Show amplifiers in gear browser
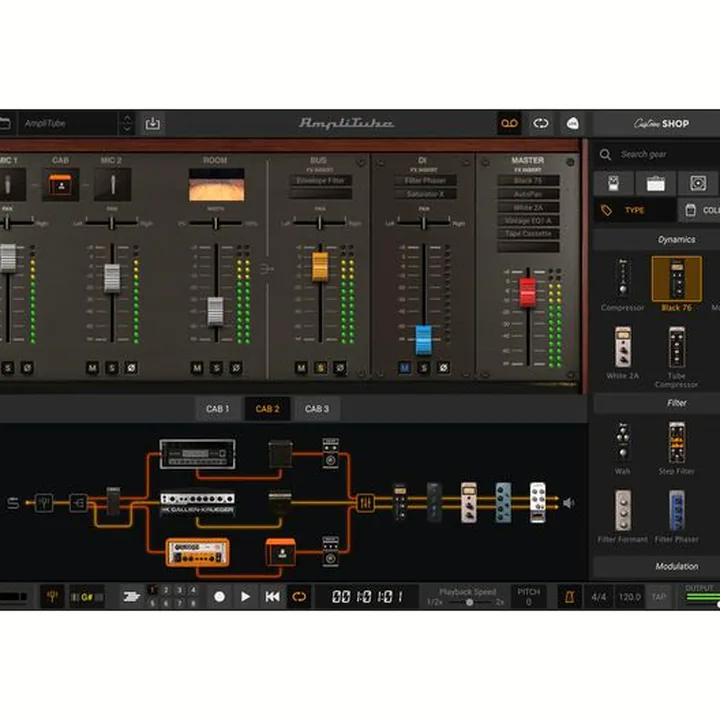720x720 pixels. (656, 184)
